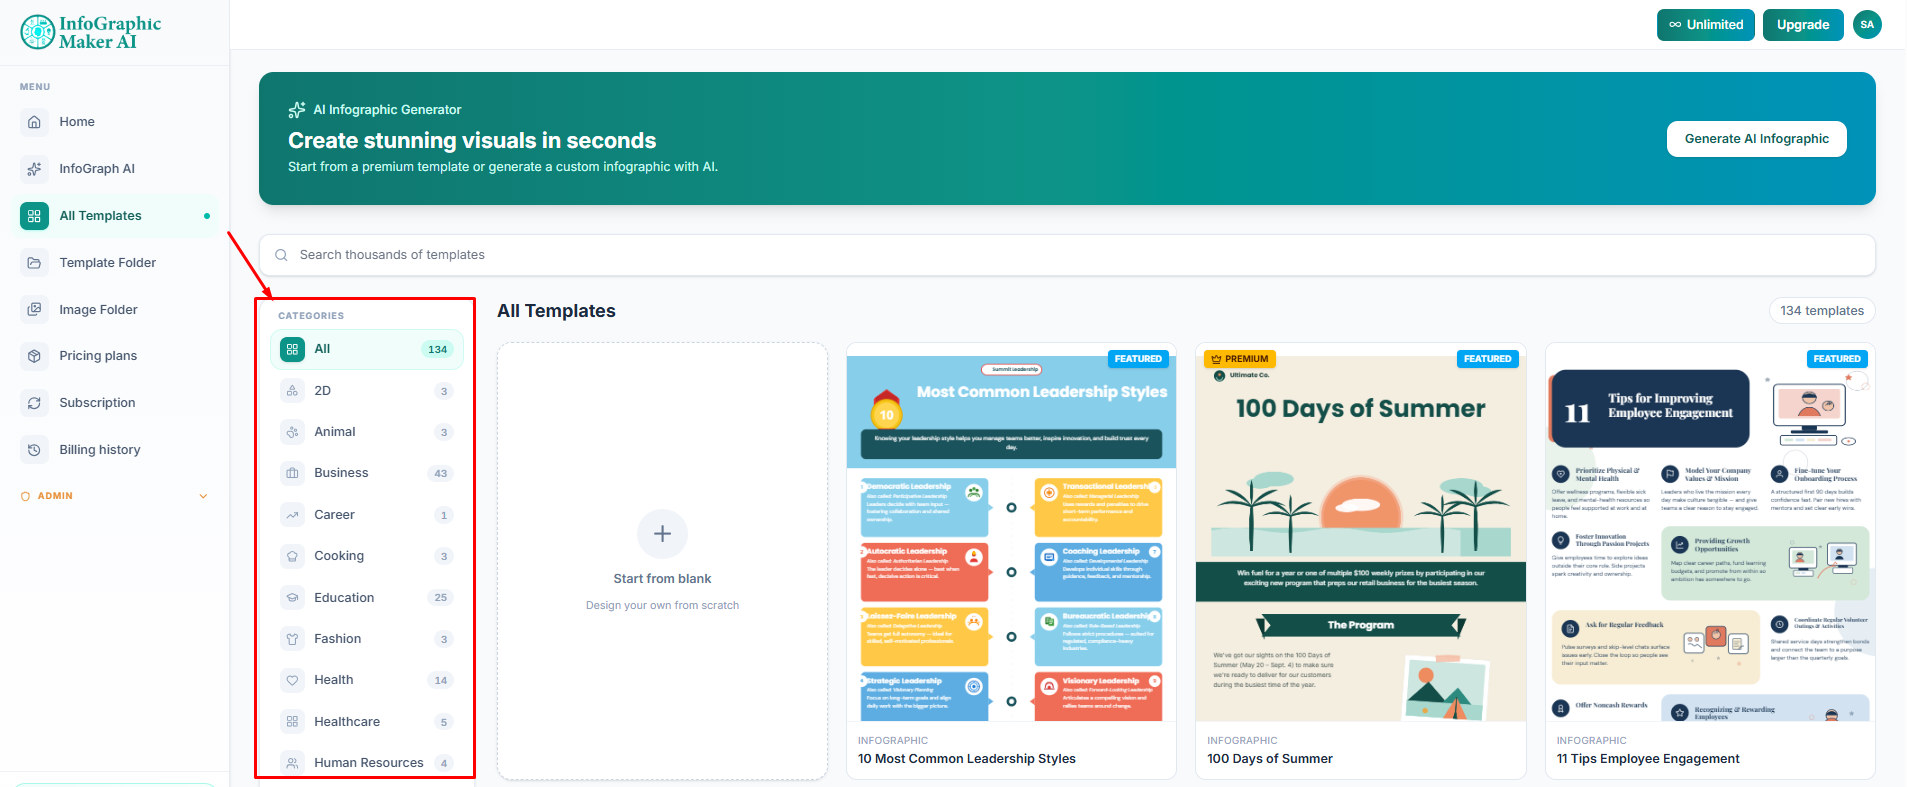This screenshot has width=1907, height=787.
Task: Filter templates by 2D category
Action: [367, 391]
